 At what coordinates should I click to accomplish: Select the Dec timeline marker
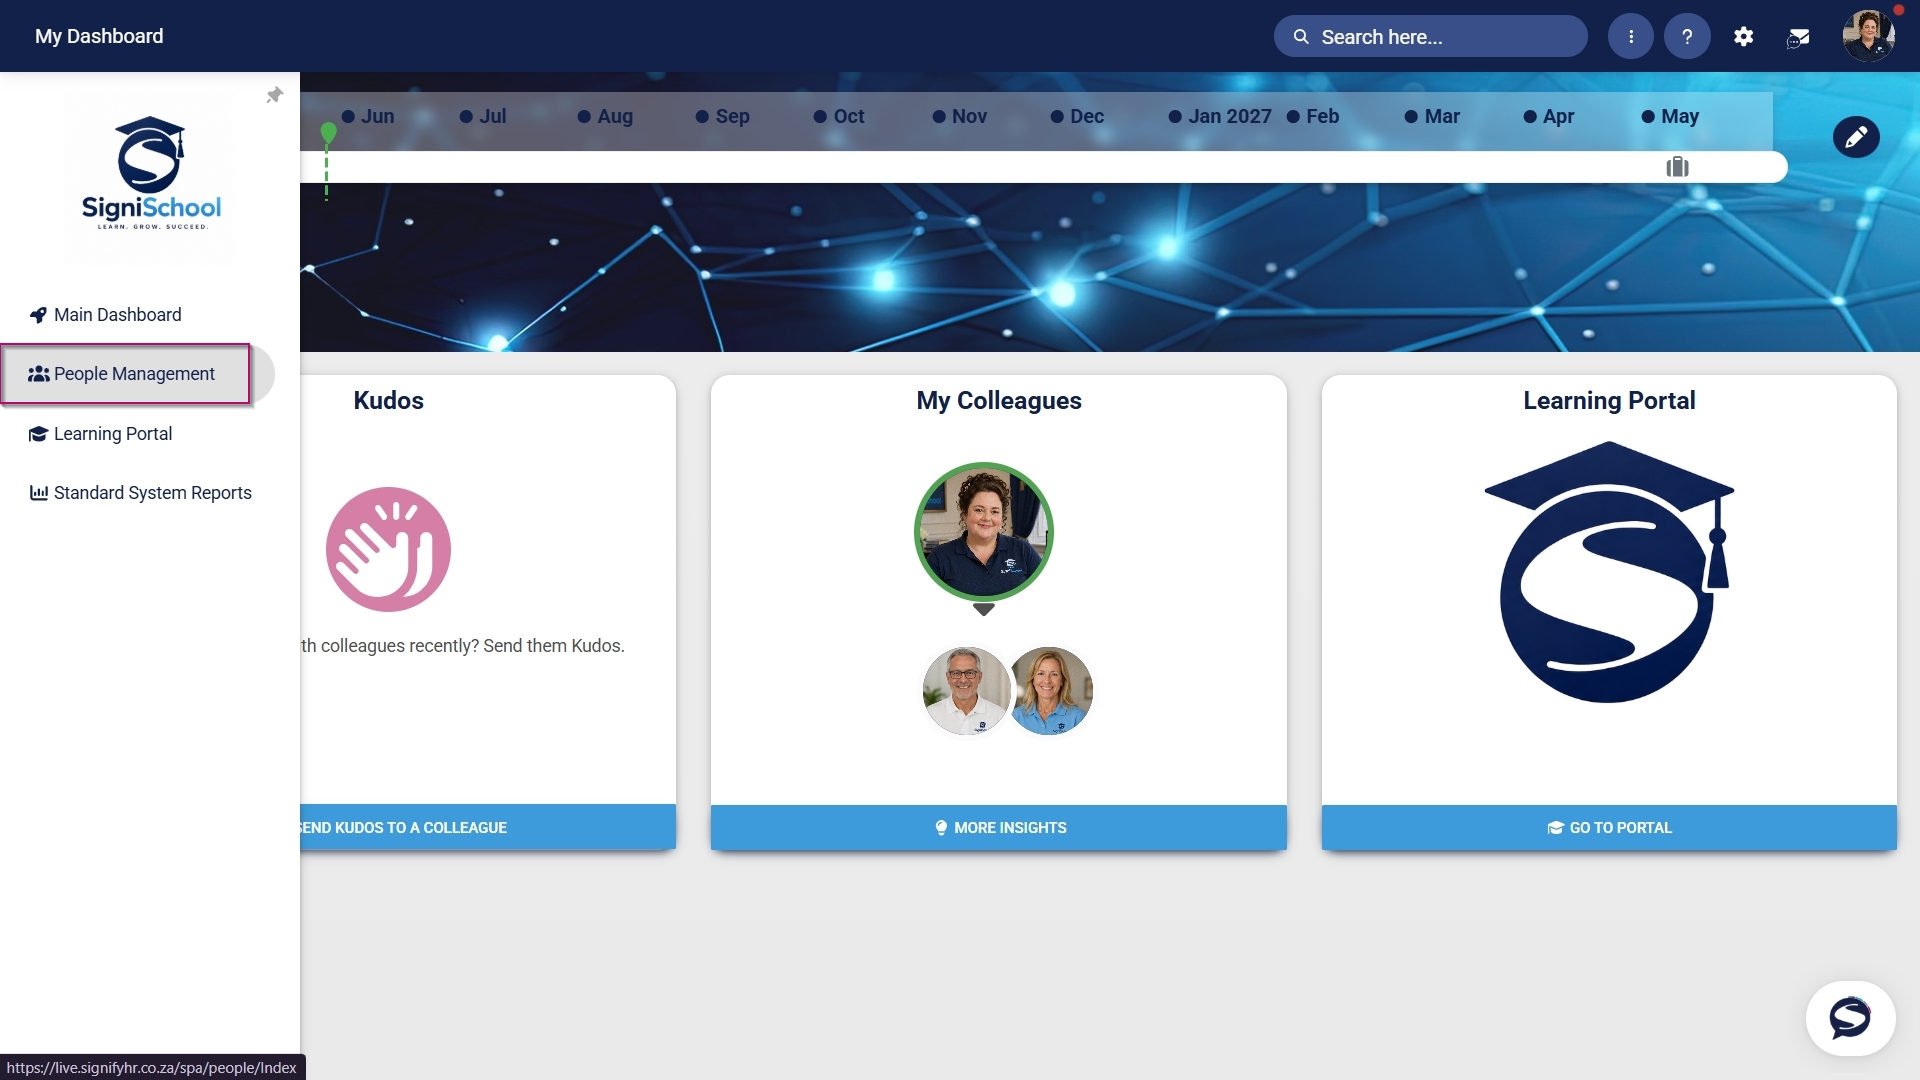(1077, 117)
